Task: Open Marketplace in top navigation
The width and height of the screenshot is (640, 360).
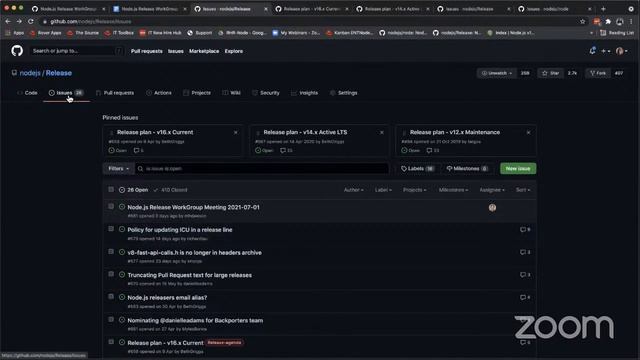Action: [204, 51]
